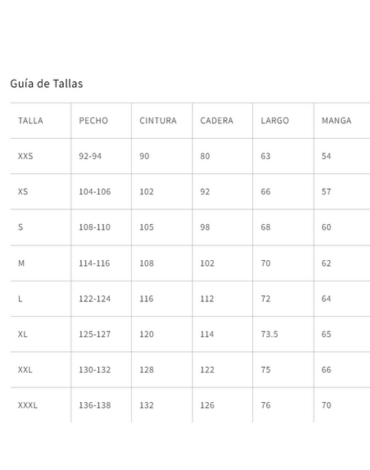Click the XL size row label
The width and height of the screenshot is (370, 470).
click(23, 334)
